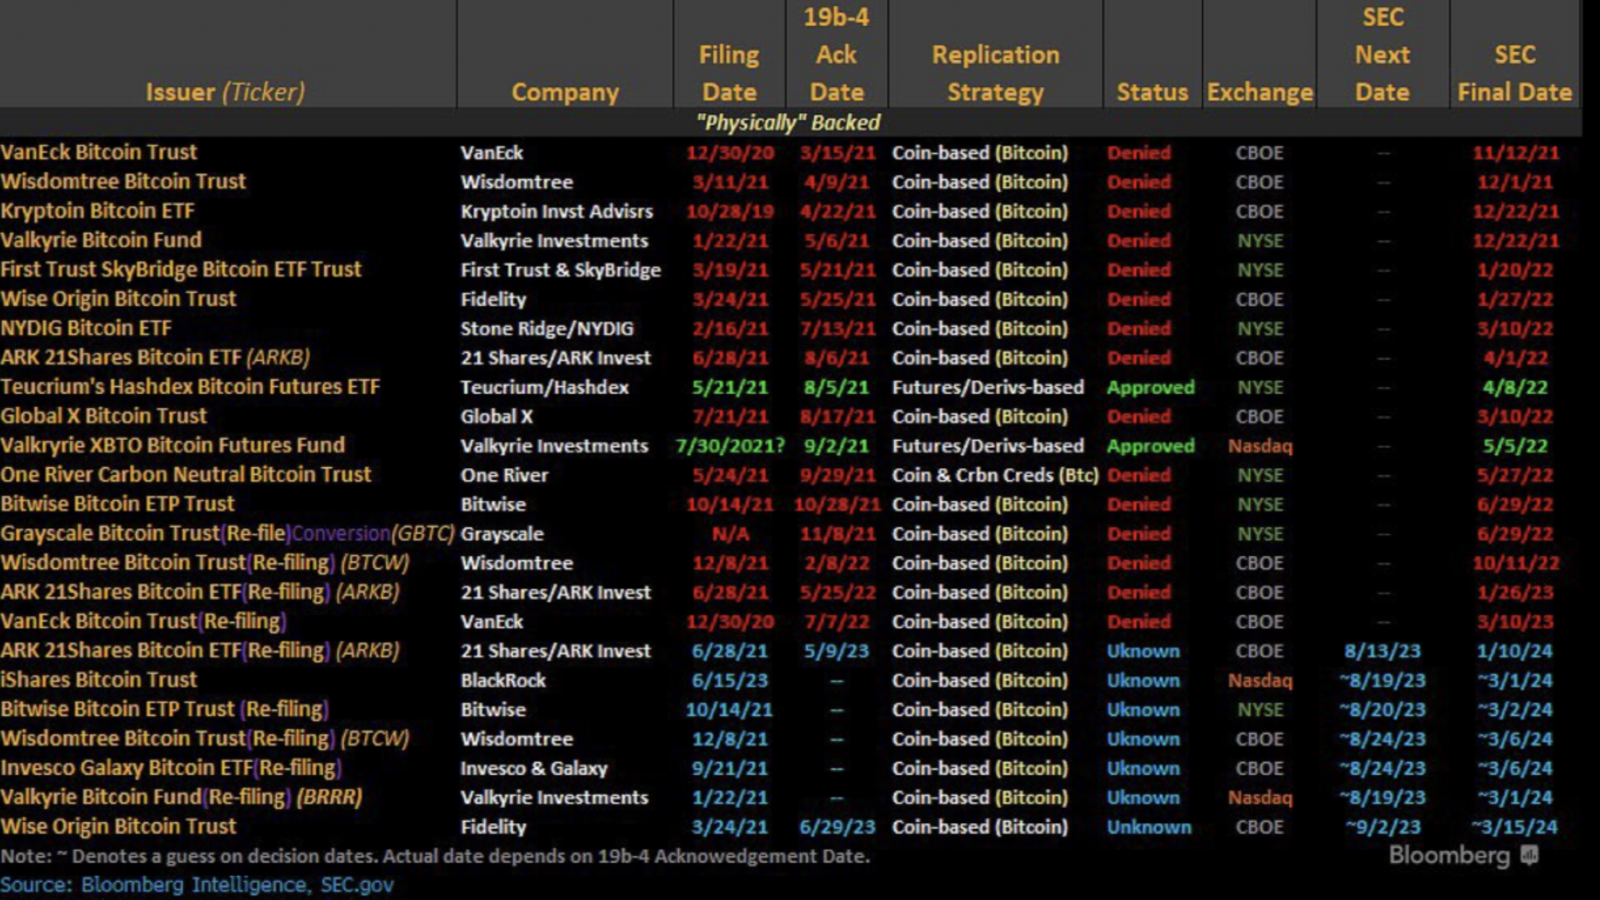Click the Stone Ridge/NYDIG company cell

click(547, 328)
